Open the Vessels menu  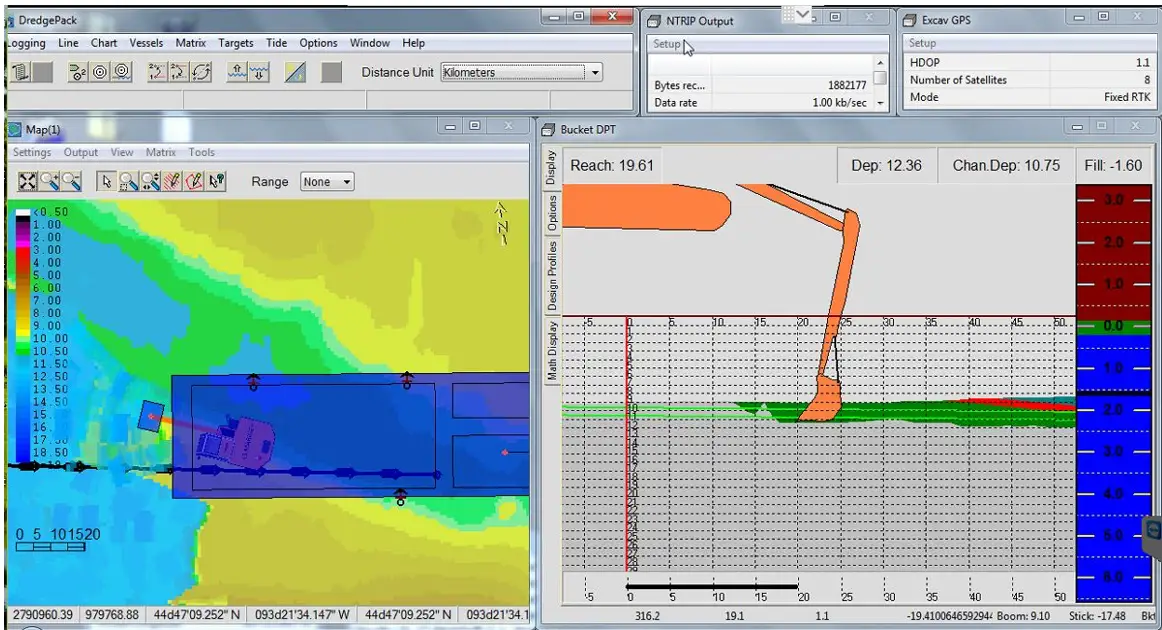coord(146,43)
